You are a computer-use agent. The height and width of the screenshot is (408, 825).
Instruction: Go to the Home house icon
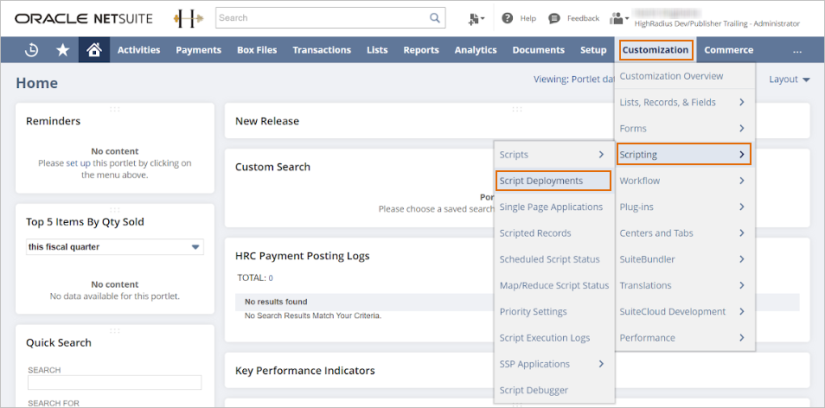click(x=94, y=50)
